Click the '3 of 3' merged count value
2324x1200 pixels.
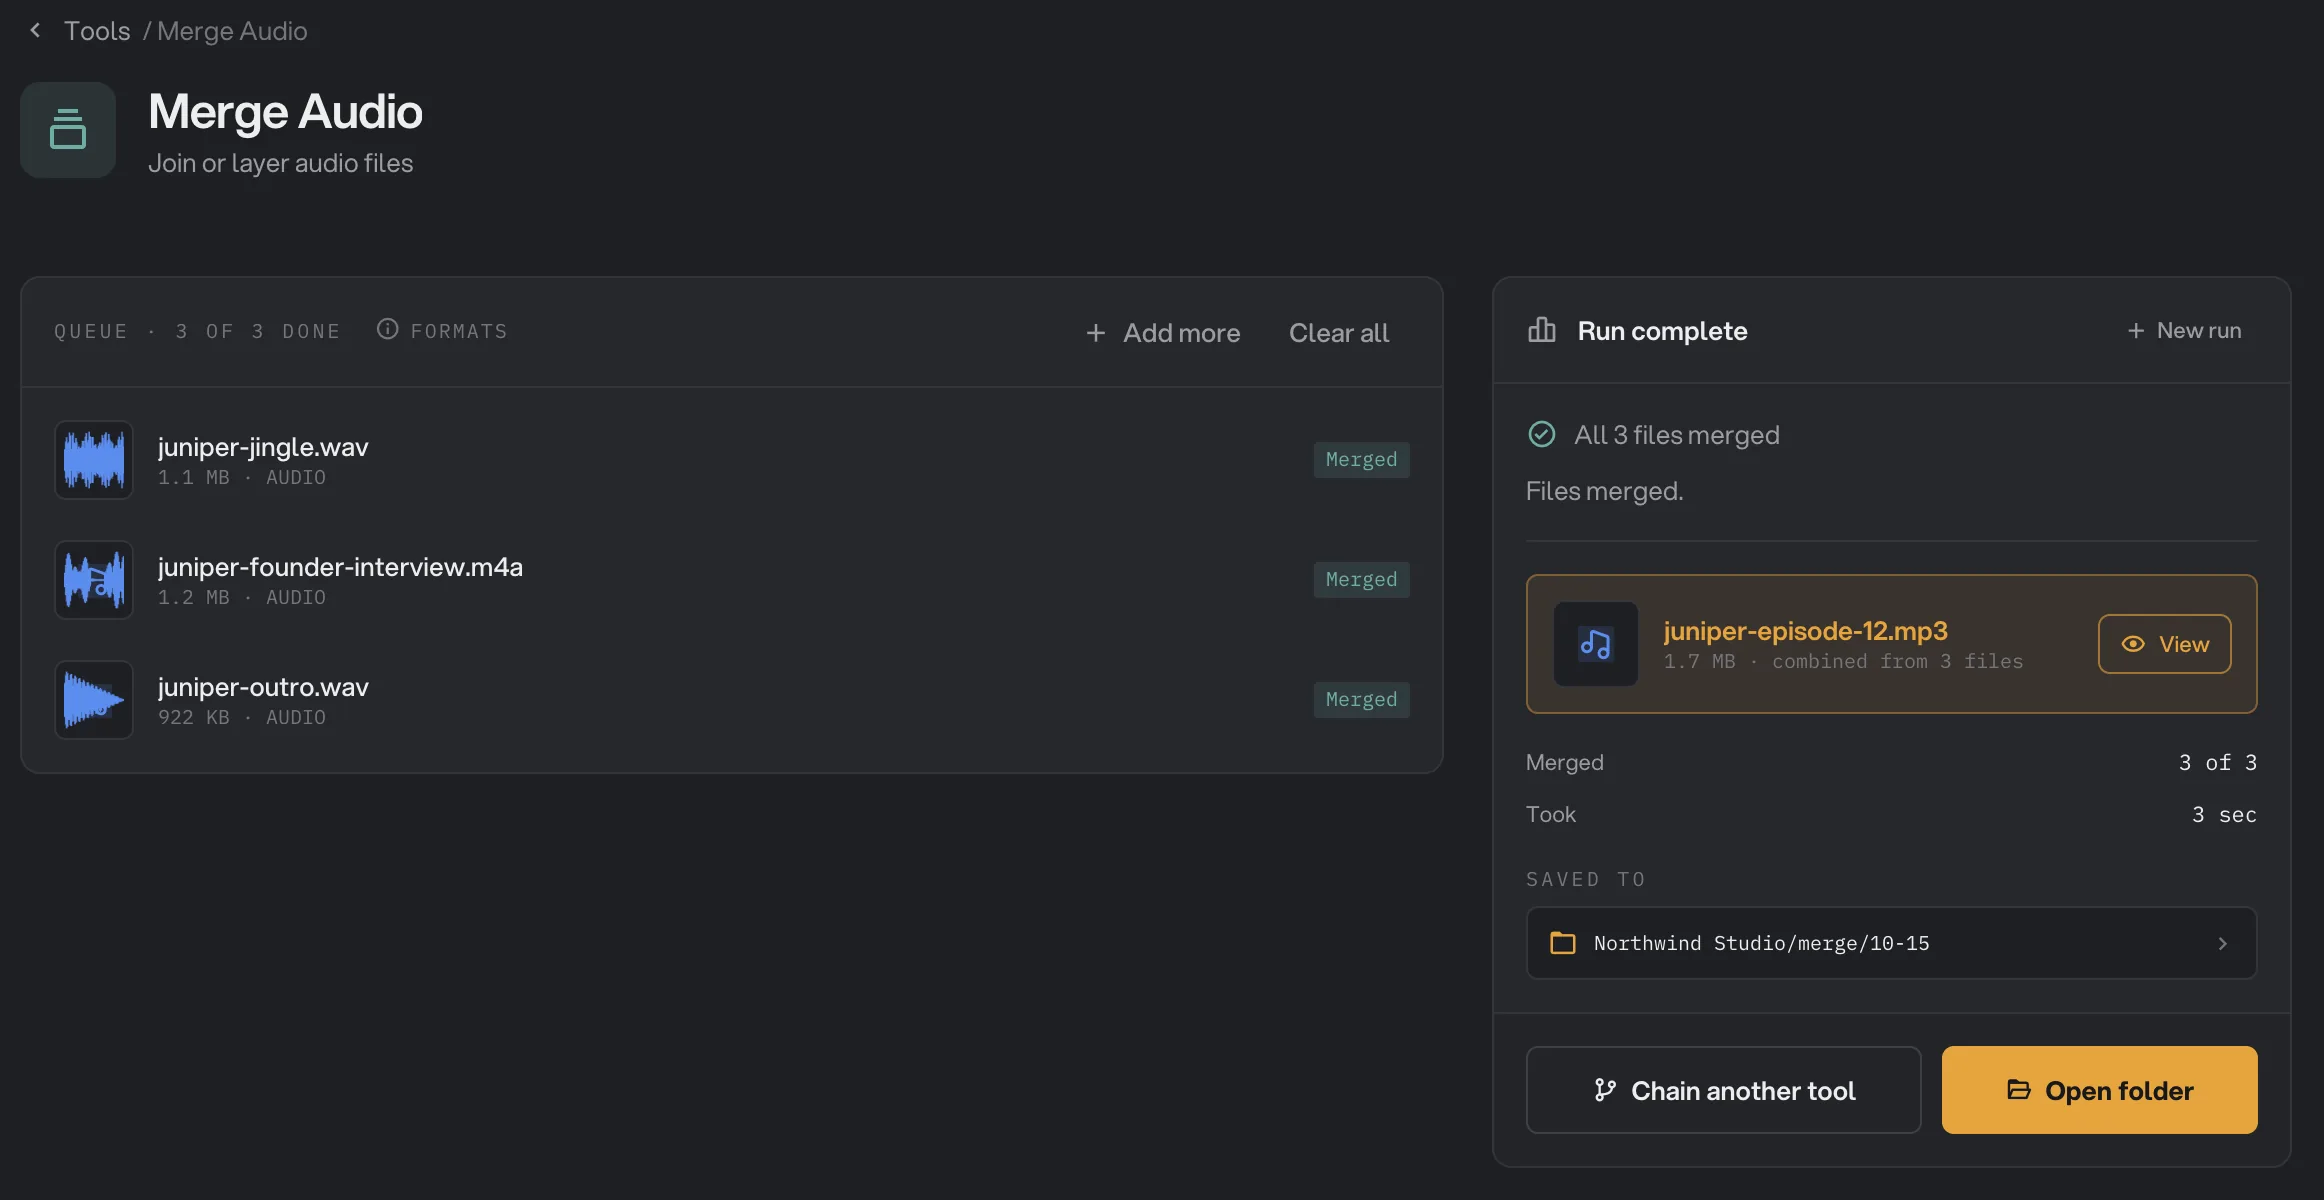tap(2217, 763)
